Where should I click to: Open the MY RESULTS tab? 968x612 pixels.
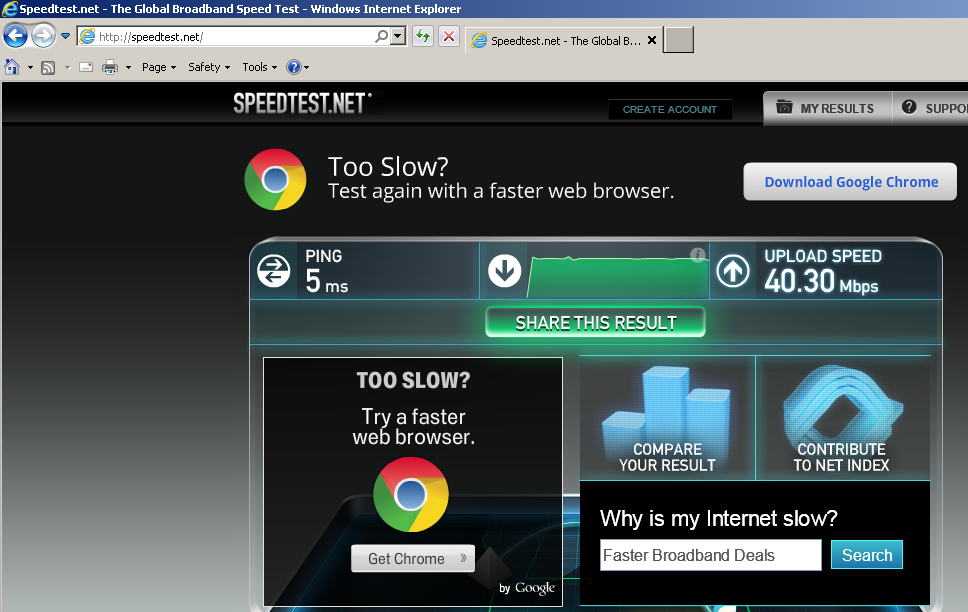pos(827,108)
